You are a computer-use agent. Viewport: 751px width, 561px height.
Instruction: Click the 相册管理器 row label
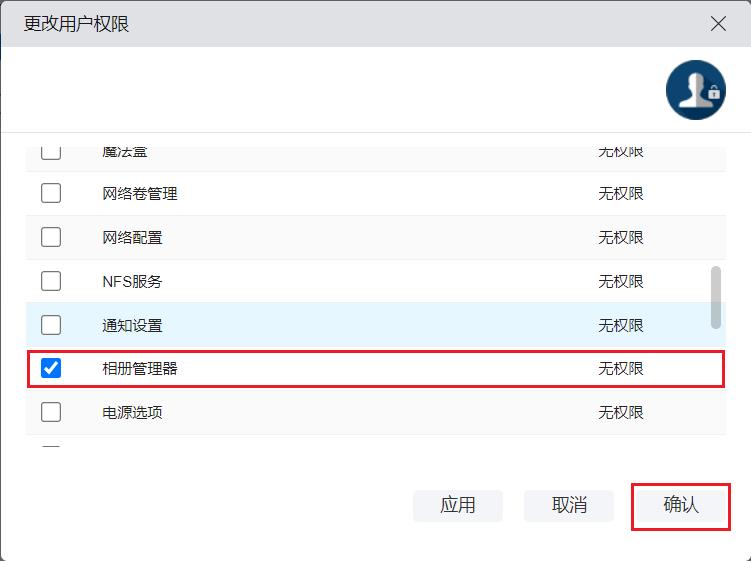(x=140, y=368)
